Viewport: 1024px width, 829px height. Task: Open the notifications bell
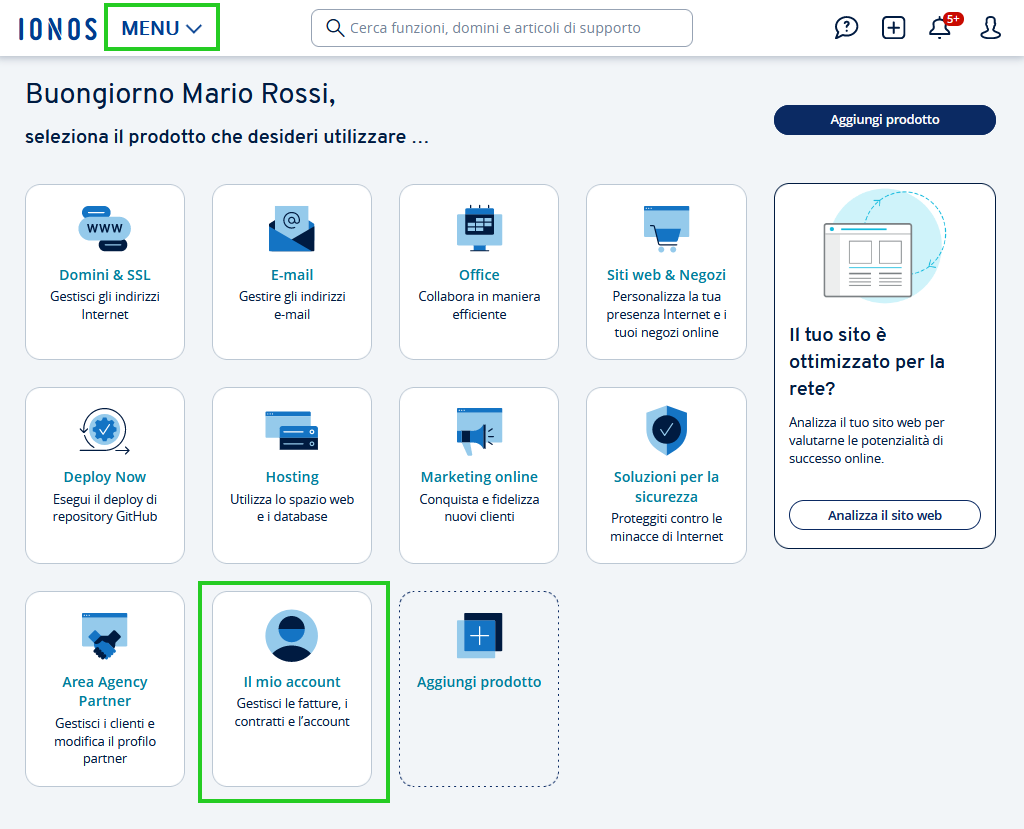pyautogui.click(x=940, y=28)
